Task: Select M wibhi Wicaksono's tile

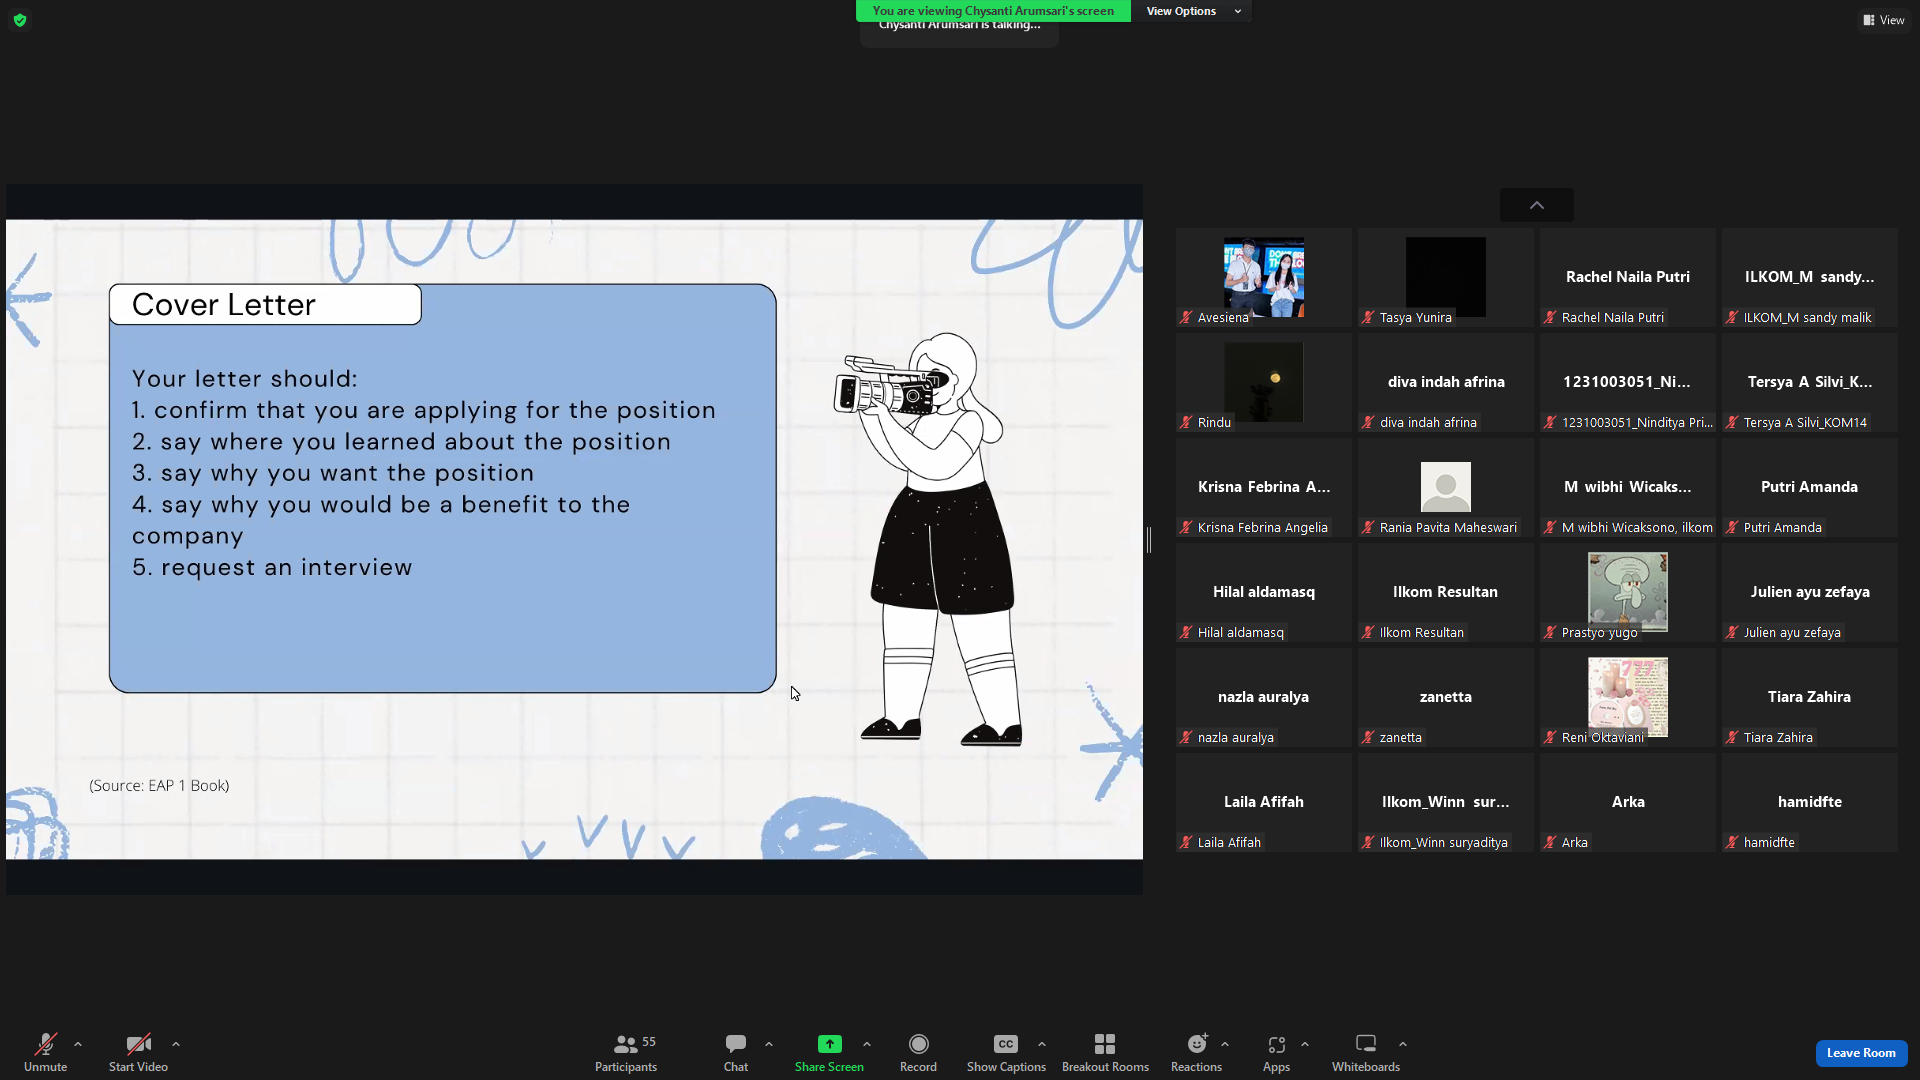Action: click(1628, 487)
